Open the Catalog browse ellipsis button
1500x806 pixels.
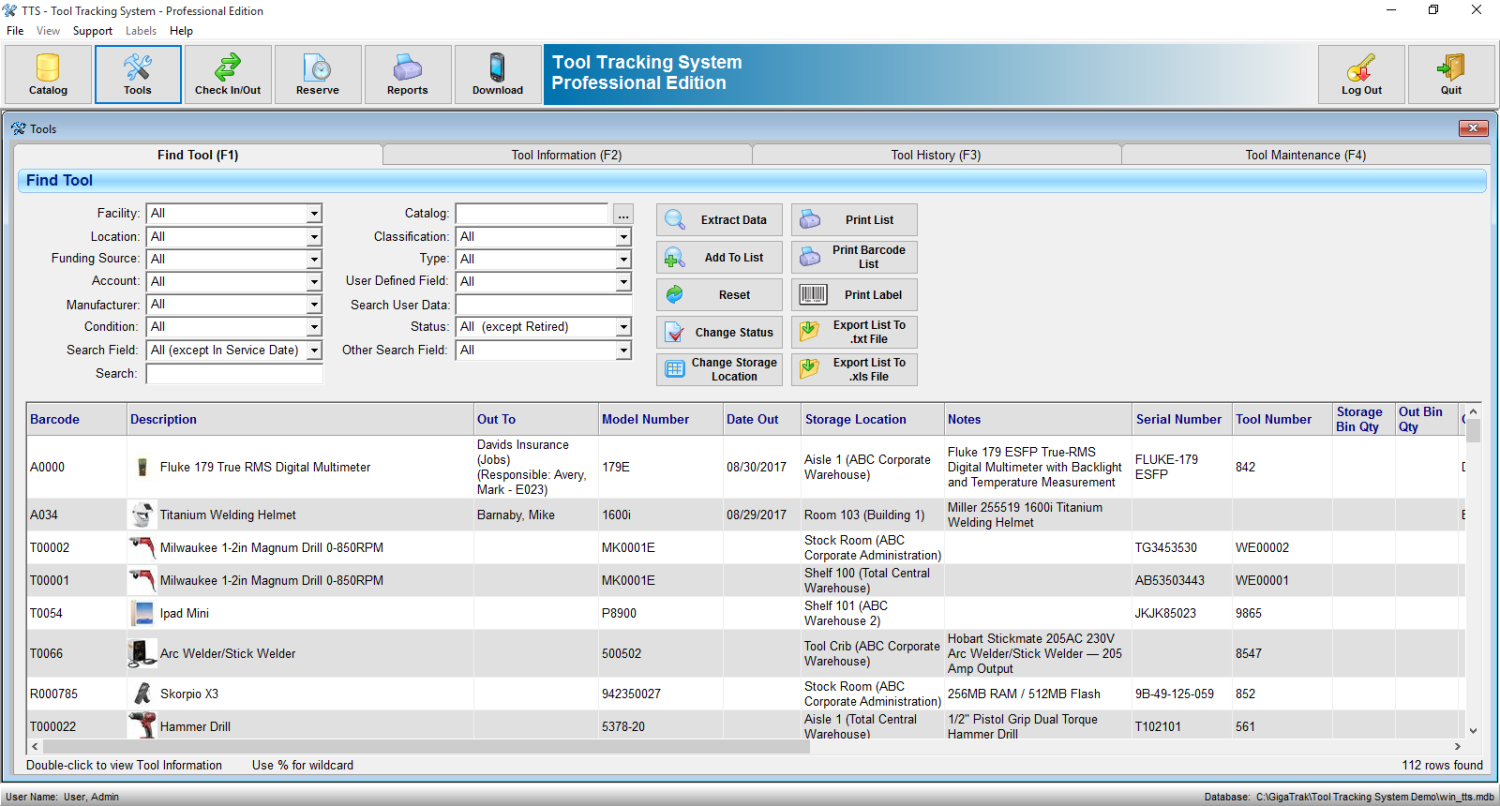(623, 213)
